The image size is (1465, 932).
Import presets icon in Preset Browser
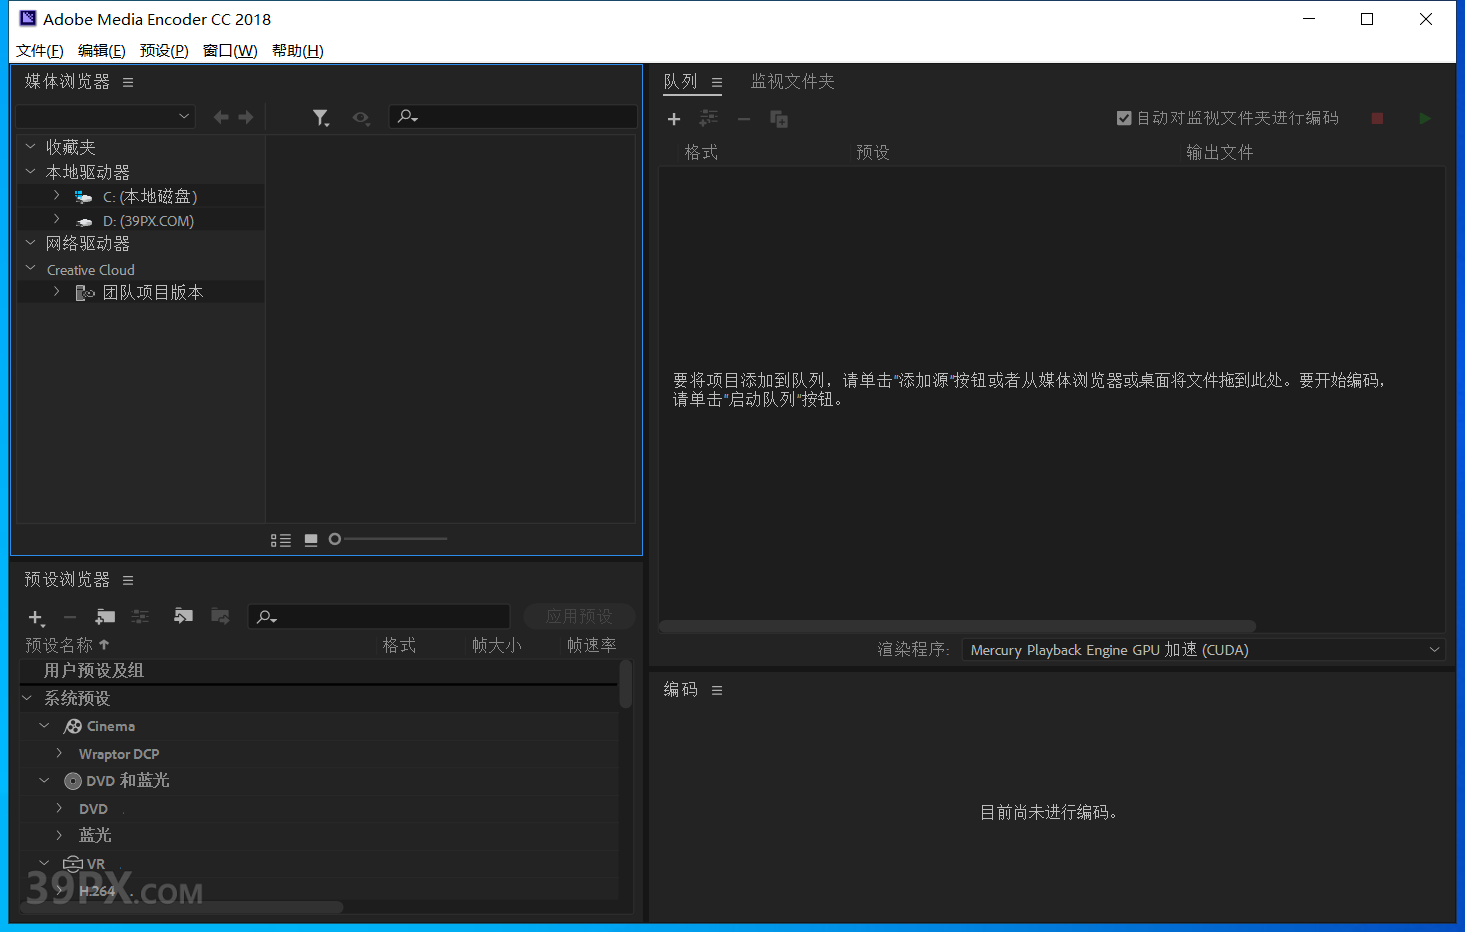[x=183, y=615]
